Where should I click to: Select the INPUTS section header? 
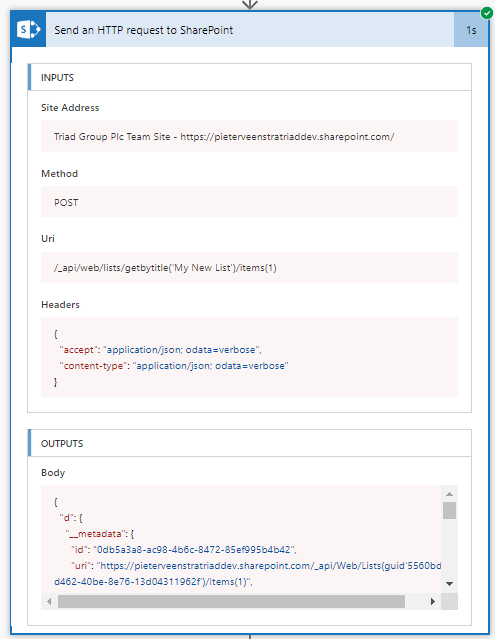249,77
